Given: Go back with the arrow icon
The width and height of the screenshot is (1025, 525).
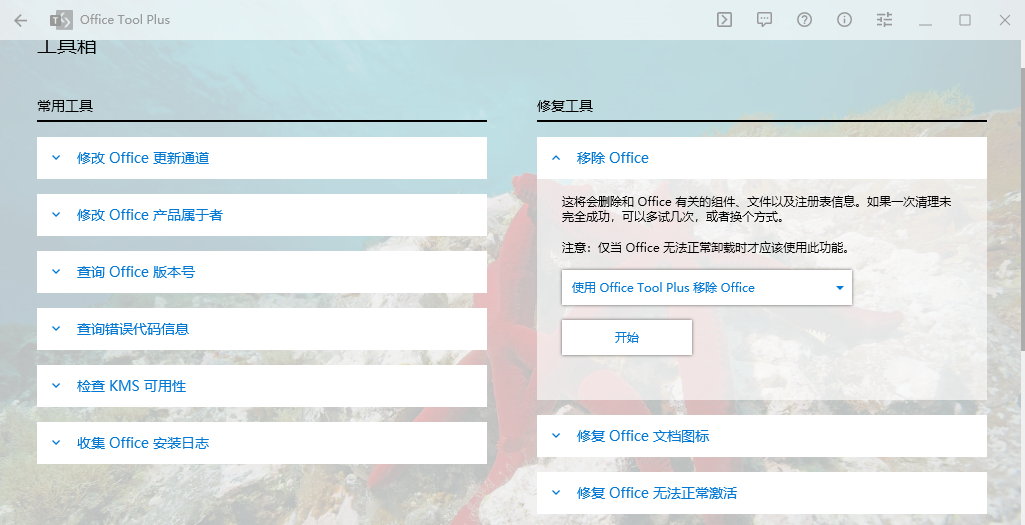Looking at the screenshot, I should click(x=20, y=20).
